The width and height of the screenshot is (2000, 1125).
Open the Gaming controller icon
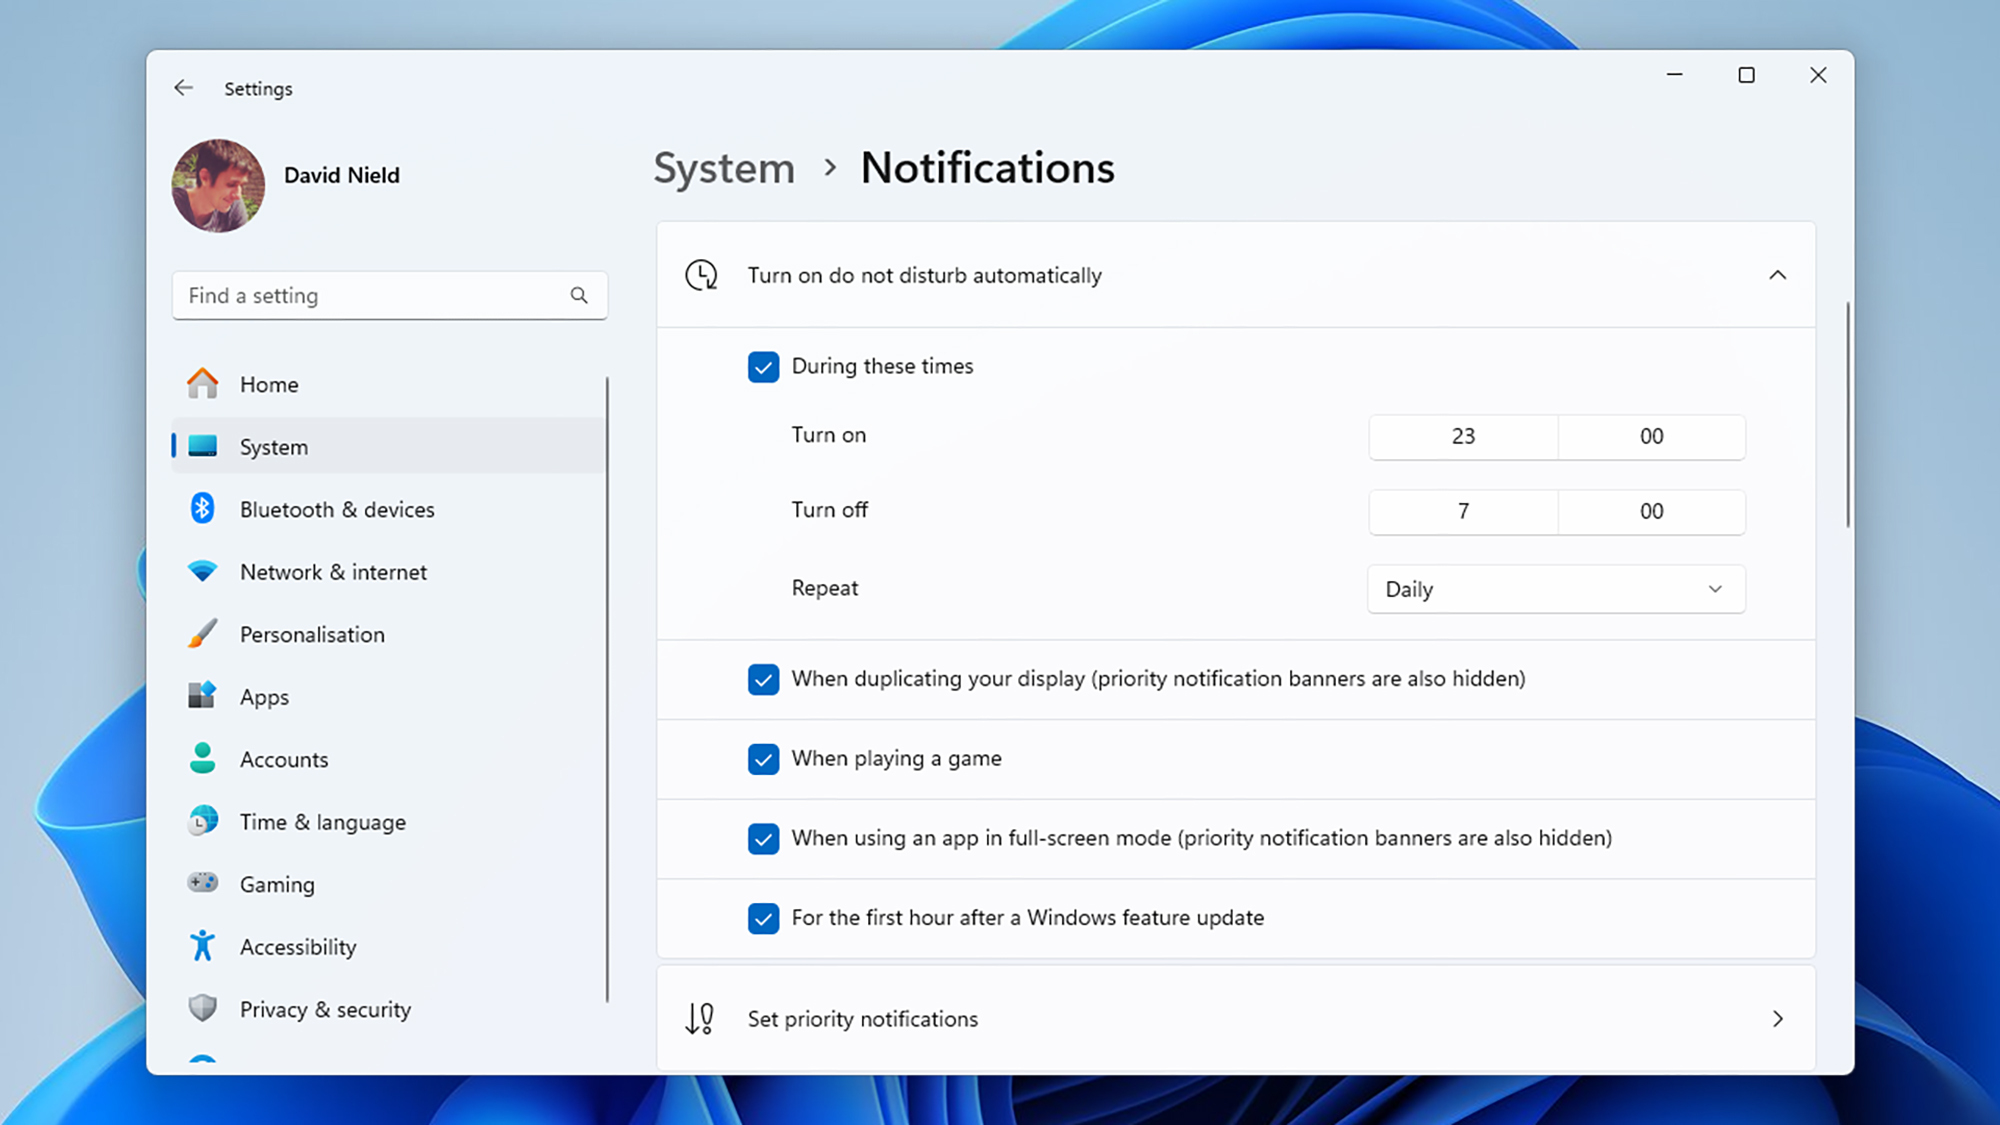tap(203, 883)
